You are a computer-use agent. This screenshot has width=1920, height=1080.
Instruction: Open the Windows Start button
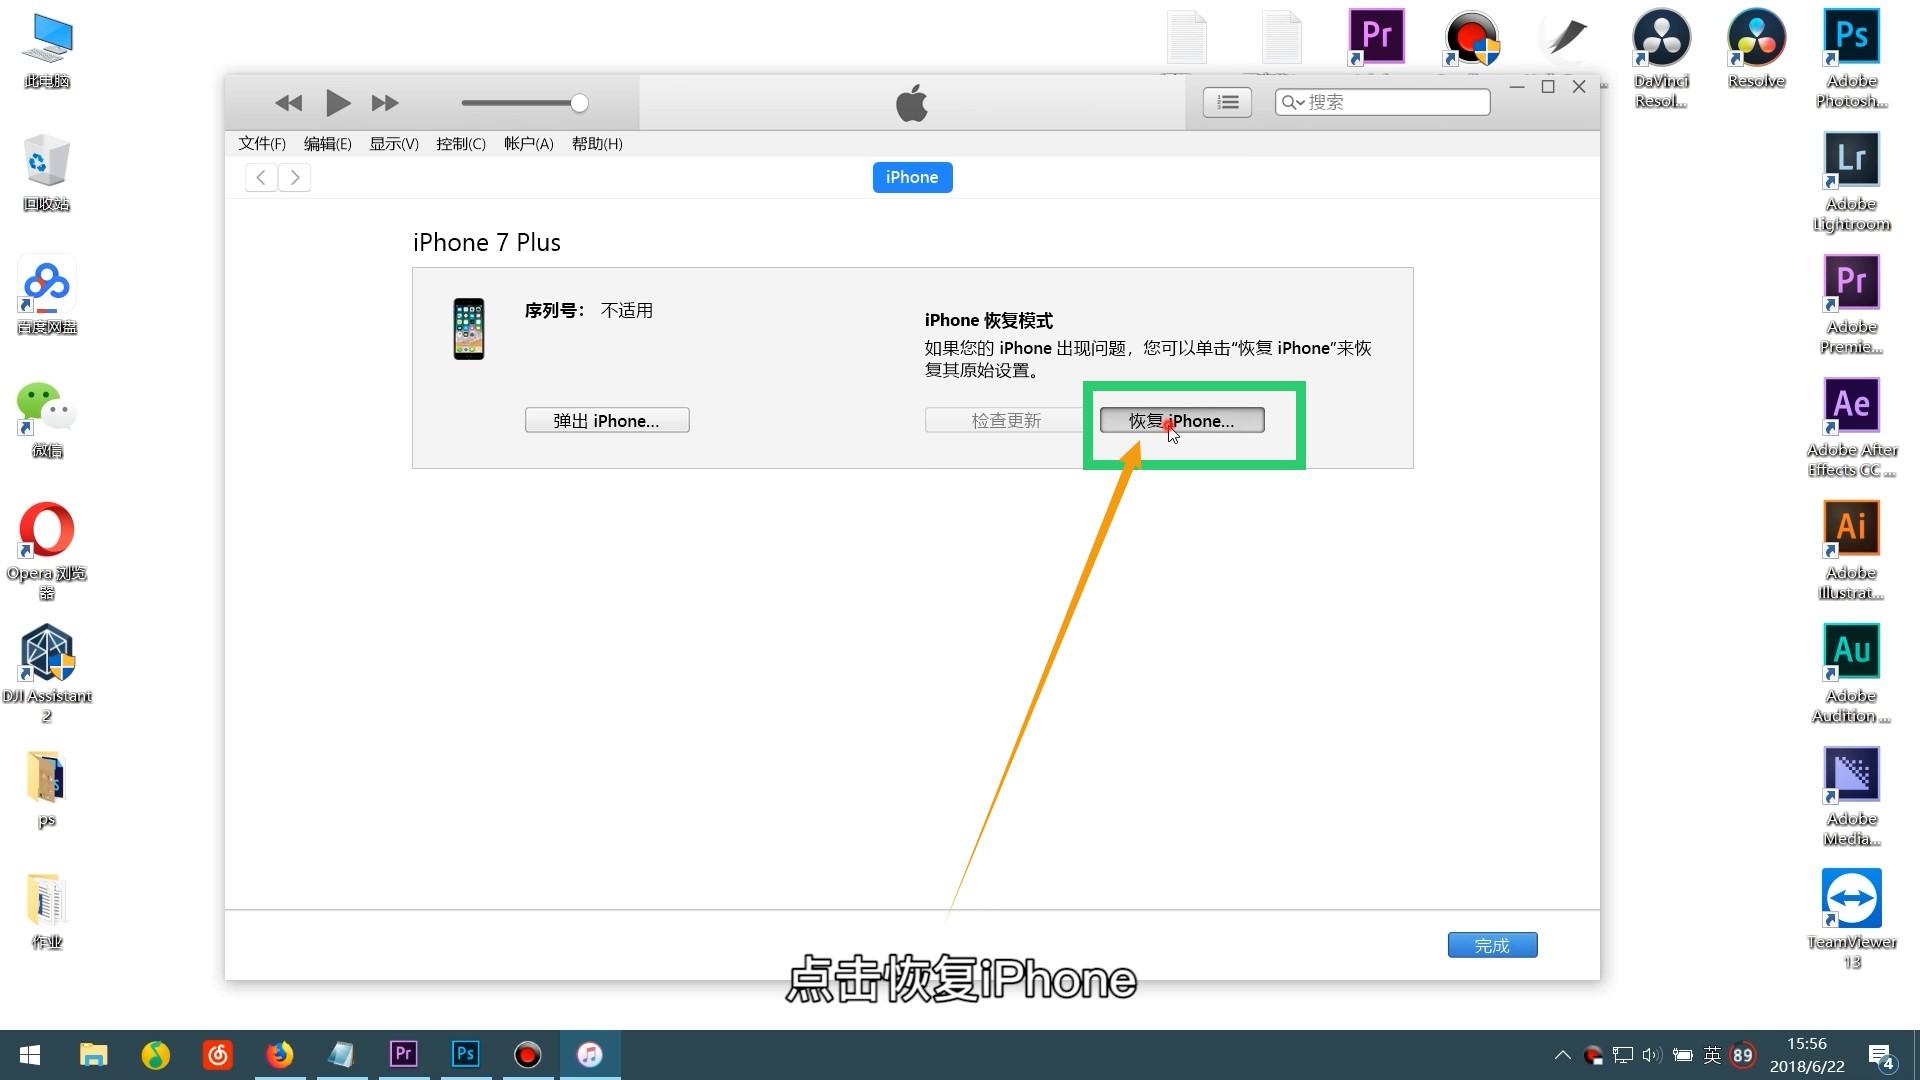tap(30, 1055)
